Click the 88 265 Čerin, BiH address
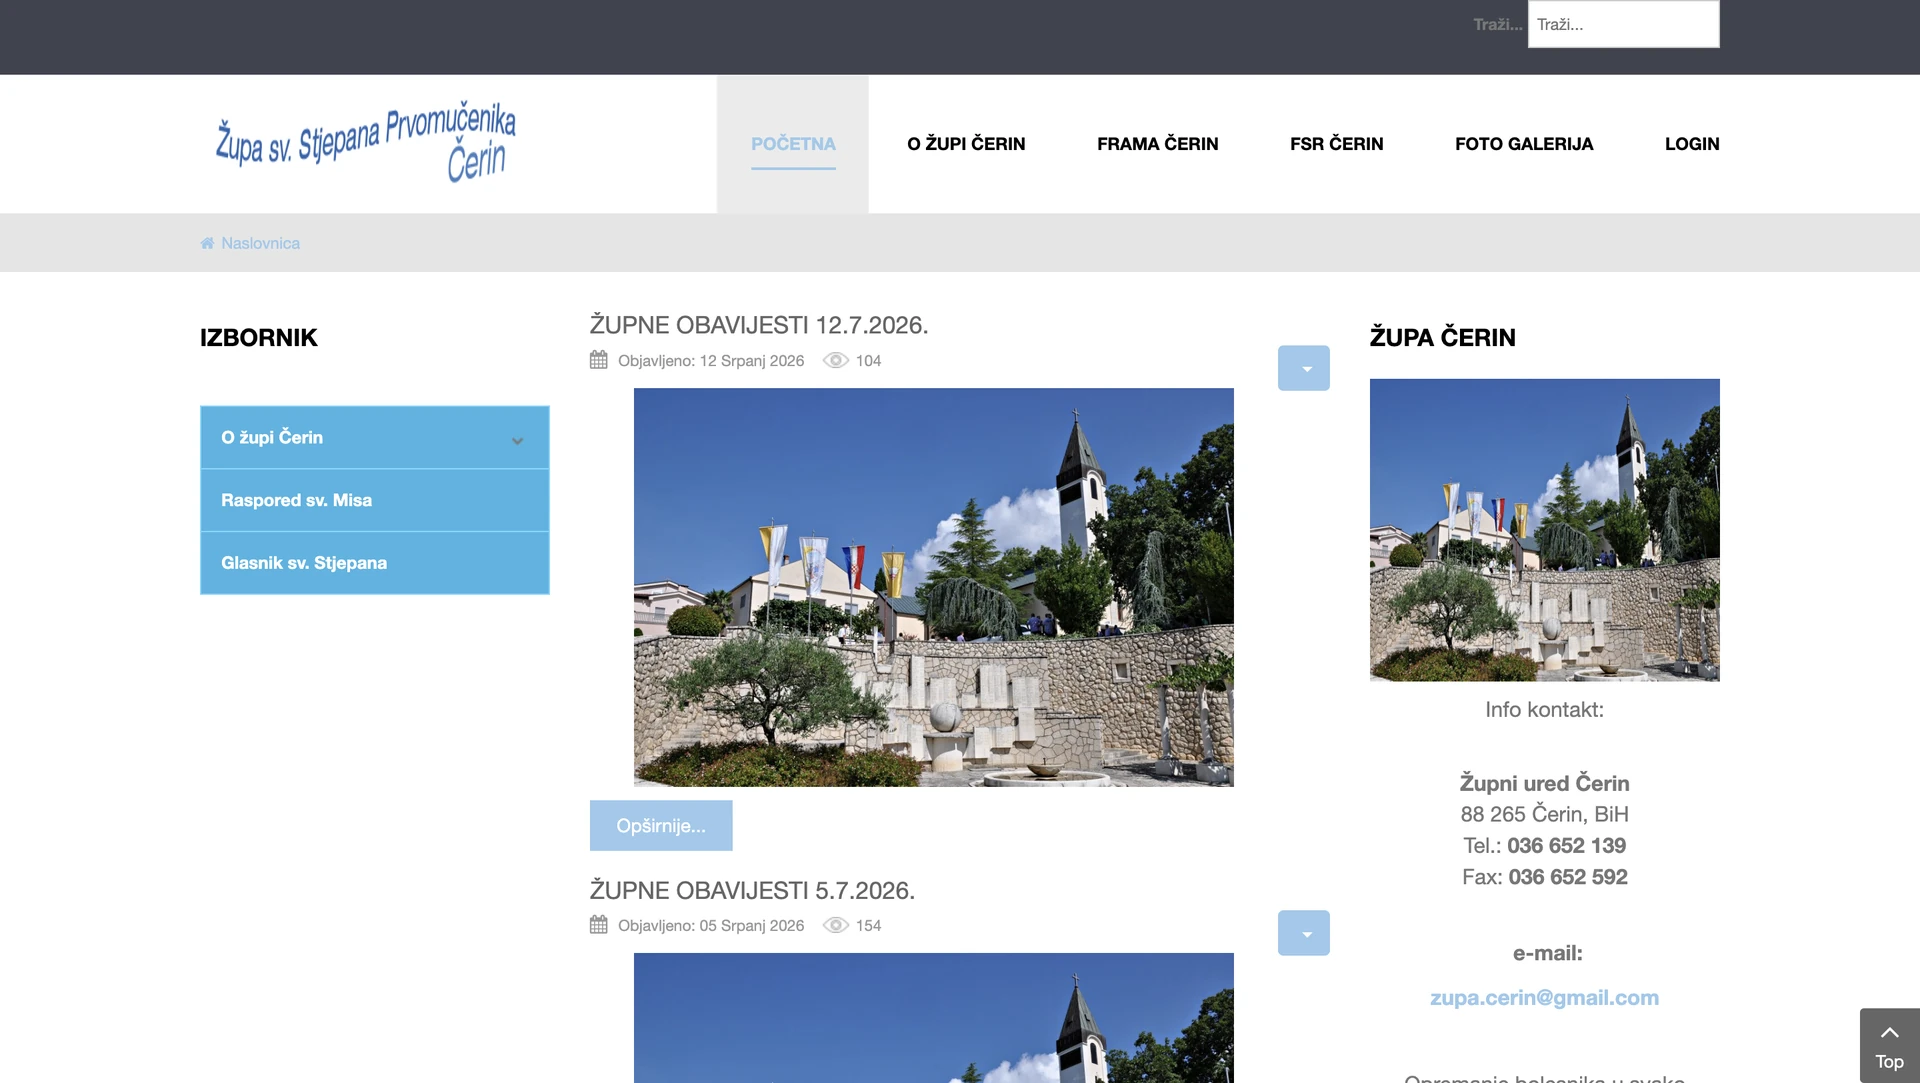 pyautogui.click(x=1544, y=814)
